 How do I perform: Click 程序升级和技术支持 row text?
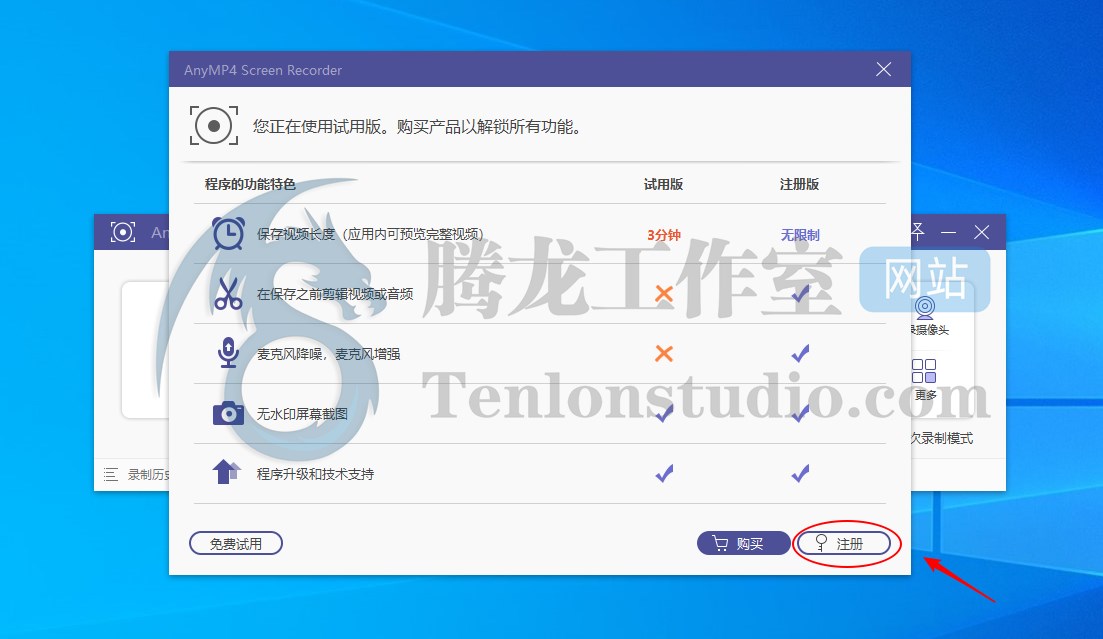click(315, 474)
